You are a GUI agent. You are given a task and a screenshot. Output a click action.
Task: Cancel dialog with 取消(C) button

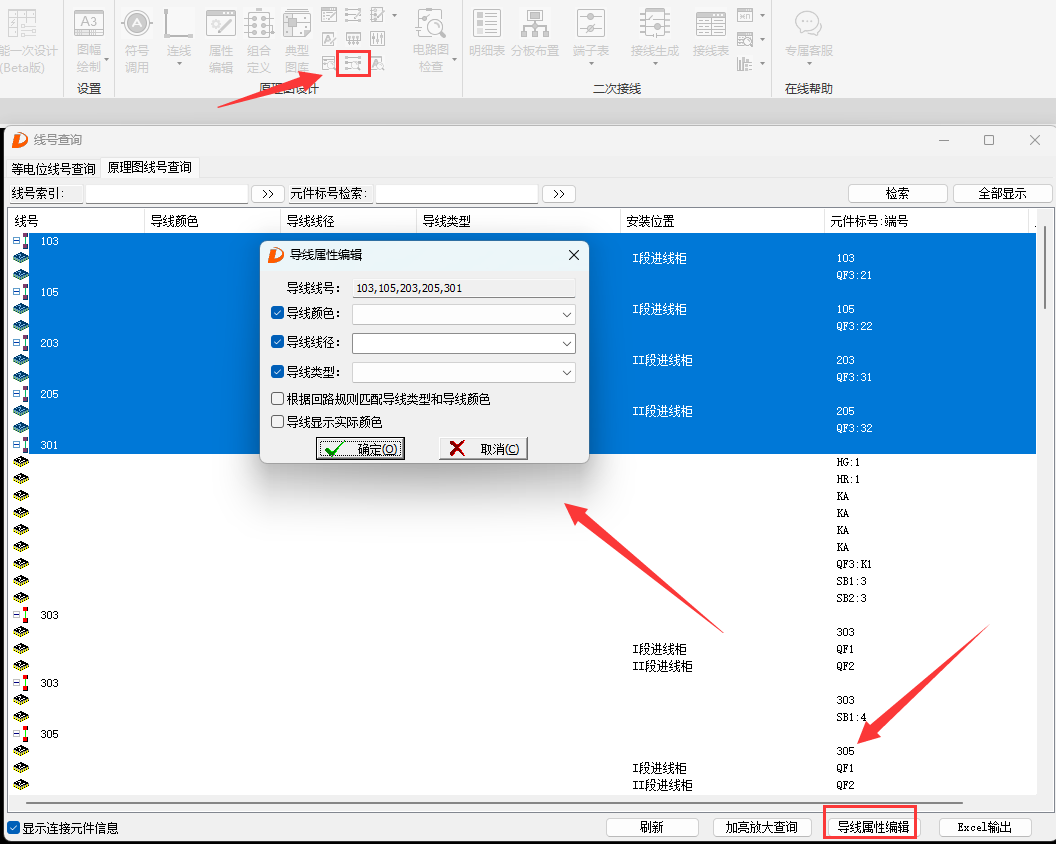tap(483, 449)
